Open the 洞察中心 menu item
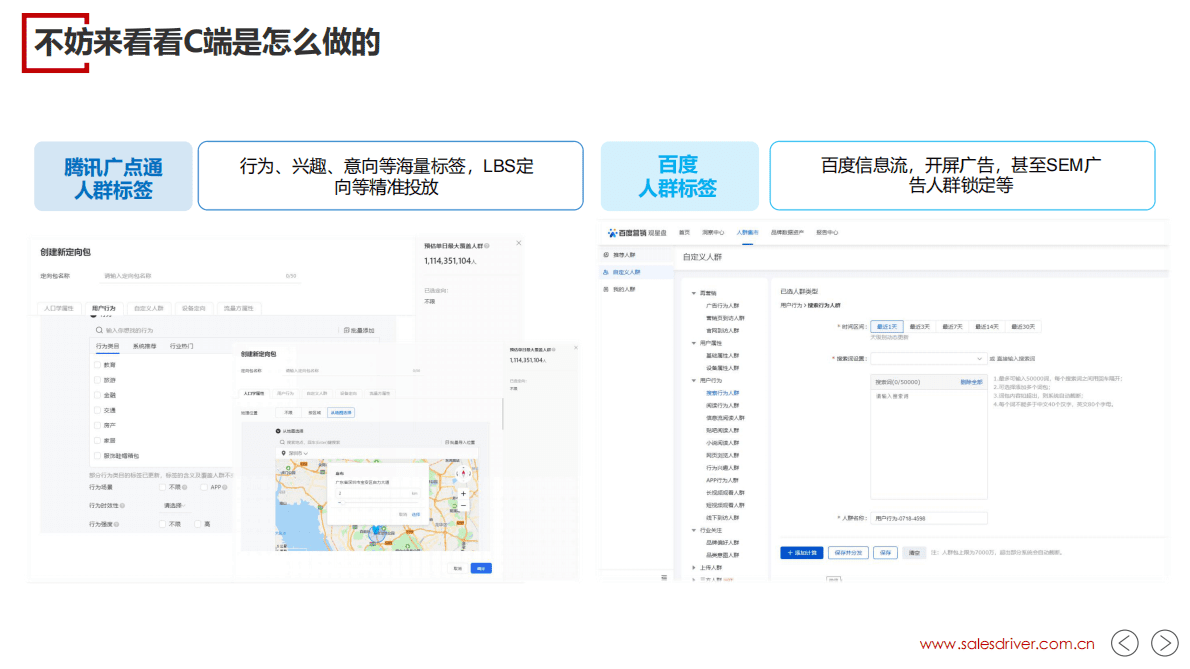Image resolution: width=1190 pixels, height=669 pixels. (712, 233)
